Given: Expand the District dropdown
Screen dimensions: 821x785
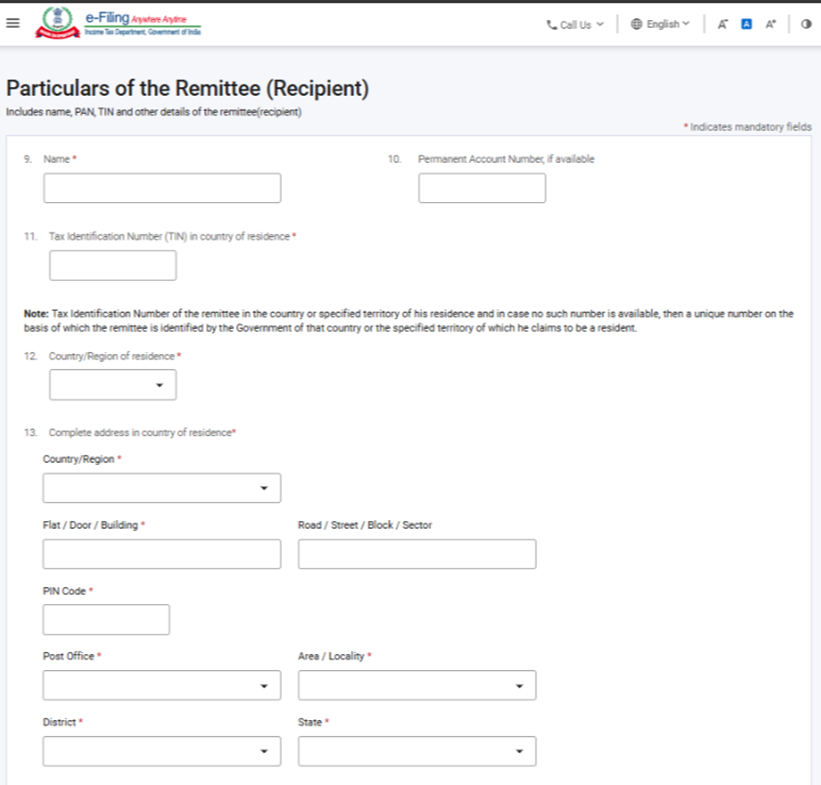Looking at the screenshot, I should (x=162, y=751).
